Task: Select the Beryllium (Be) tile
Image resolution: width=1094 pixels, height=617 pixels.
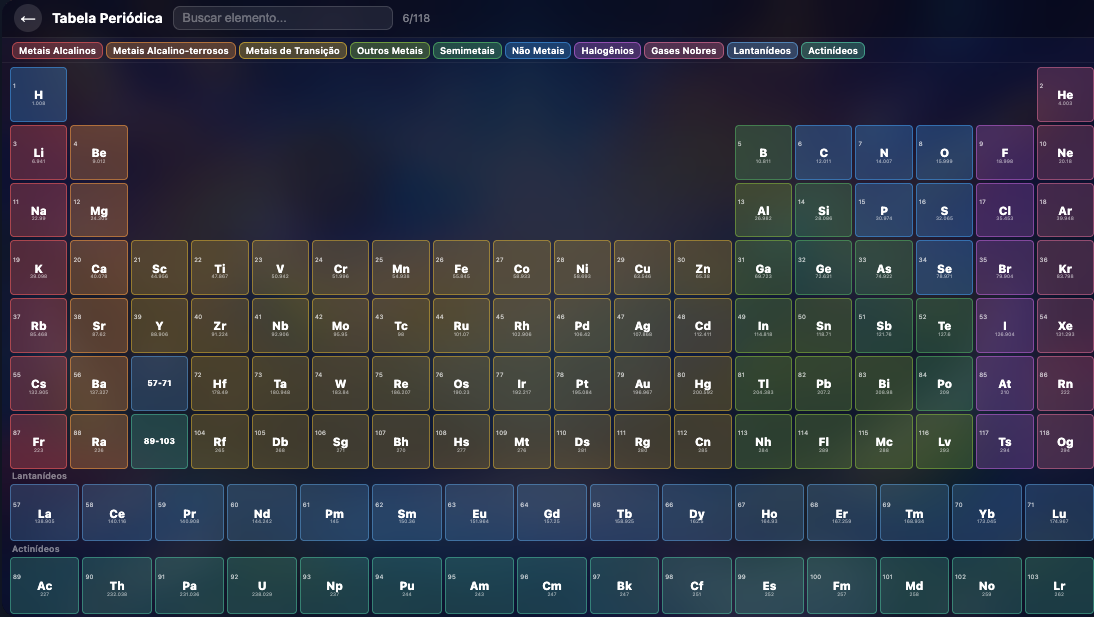Action: tap(99, 153)
